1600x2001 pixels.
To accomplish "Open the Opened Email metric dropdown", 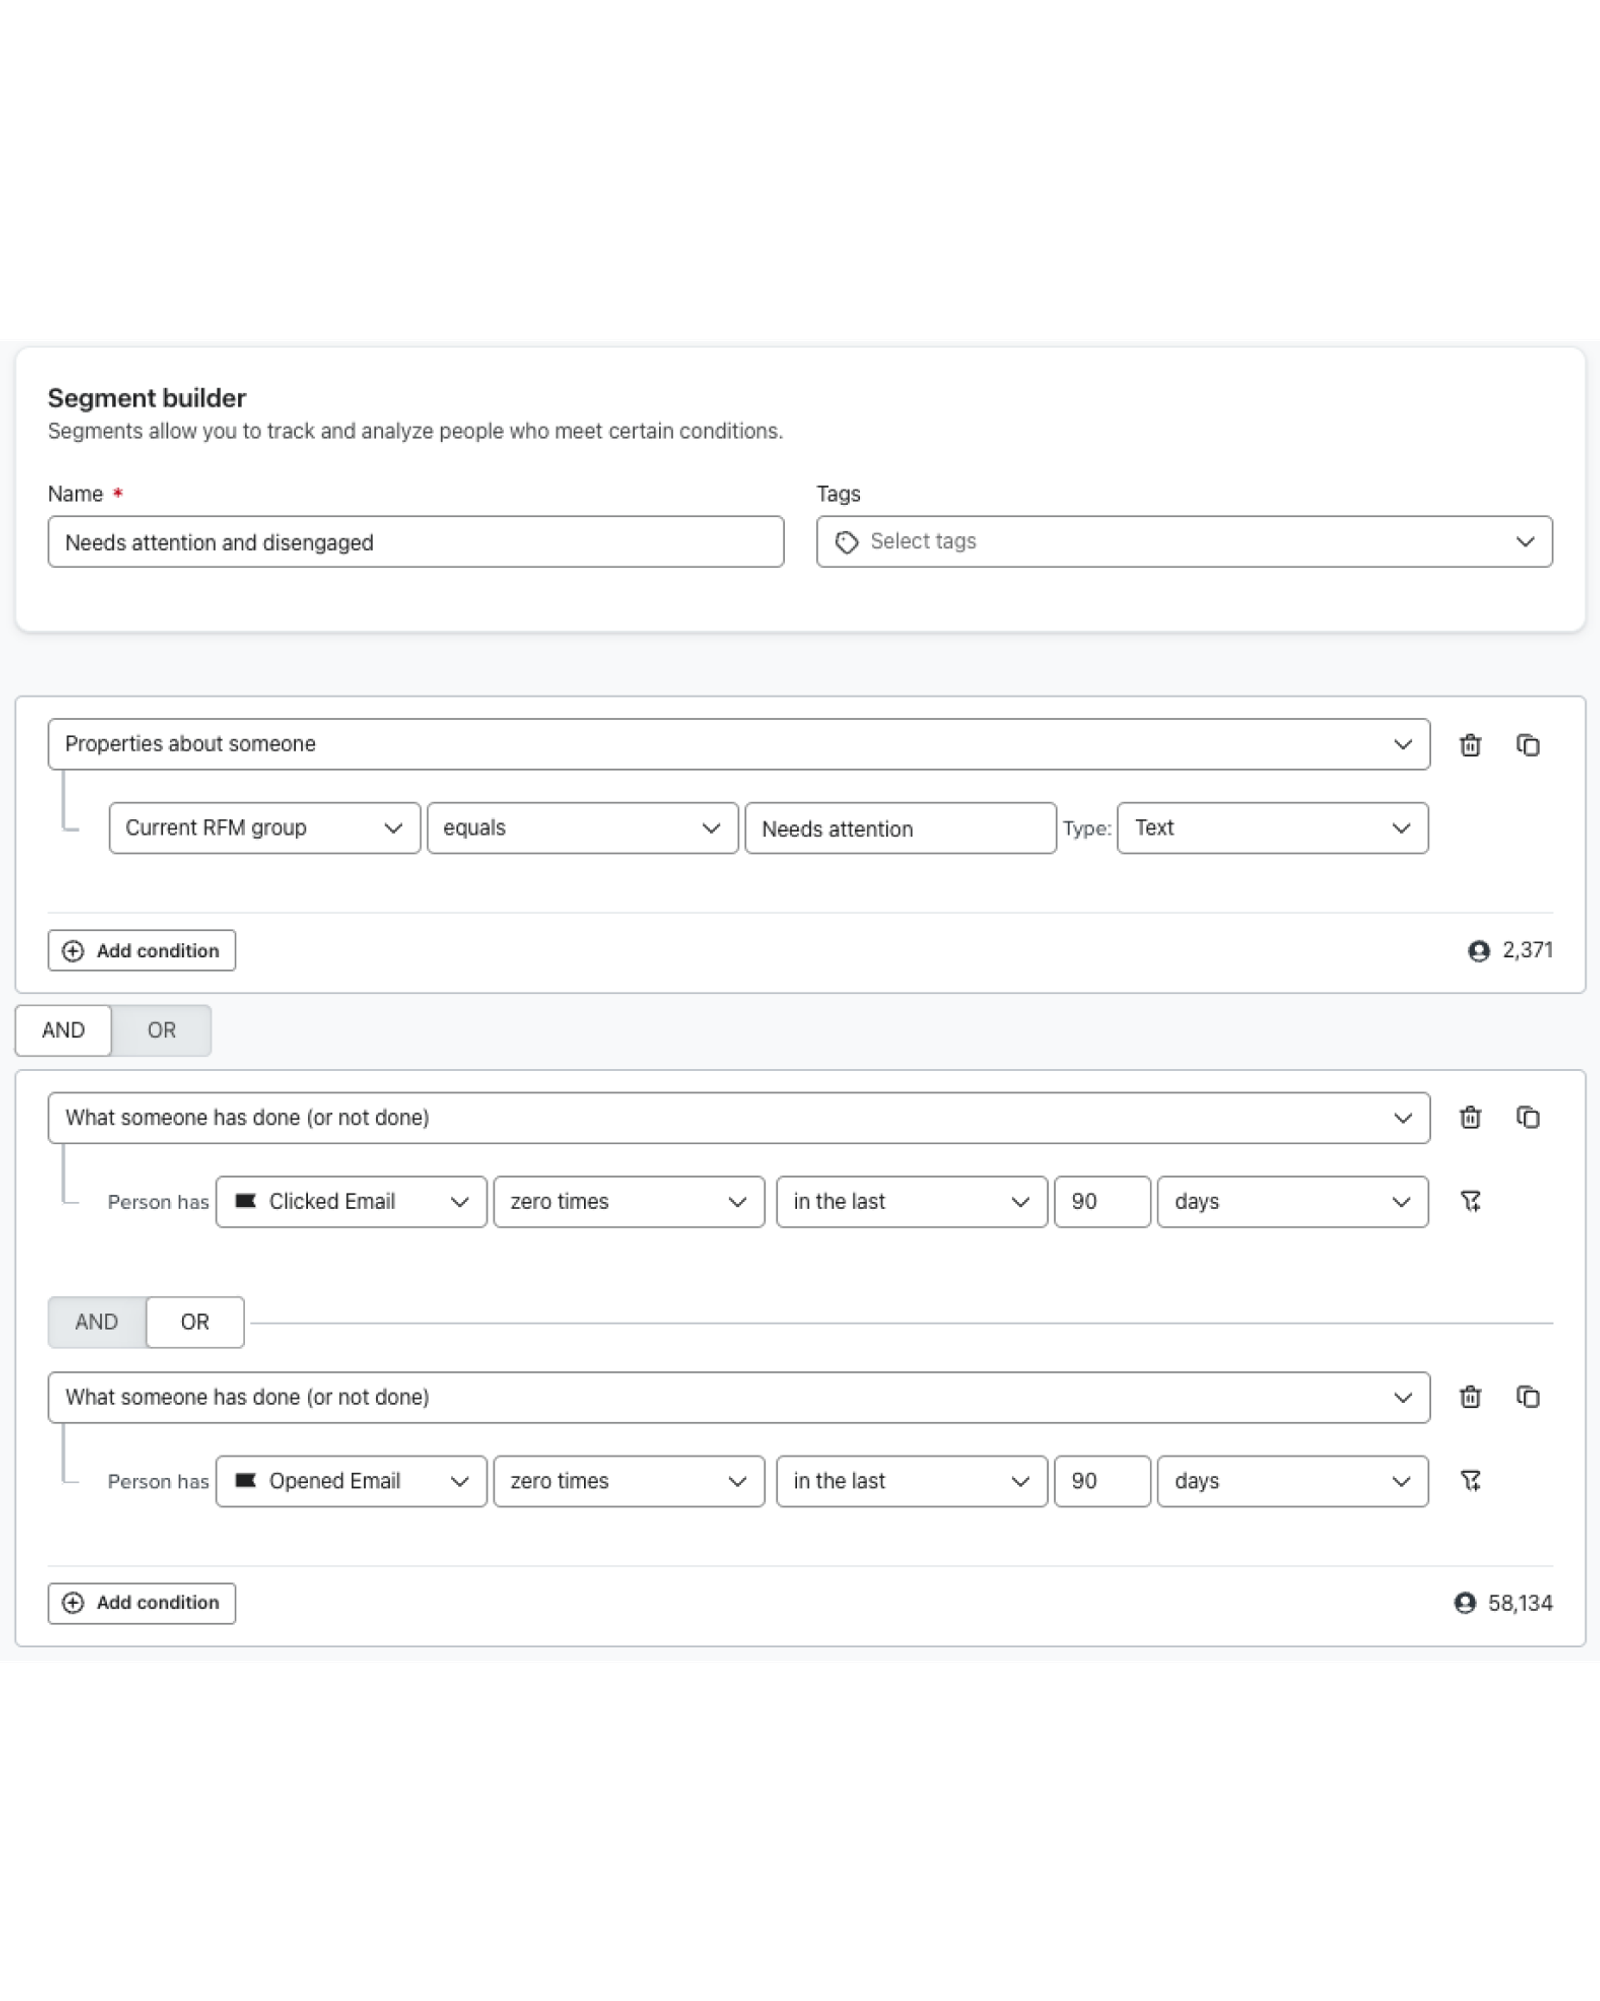I will click(x=351, y=1481).
